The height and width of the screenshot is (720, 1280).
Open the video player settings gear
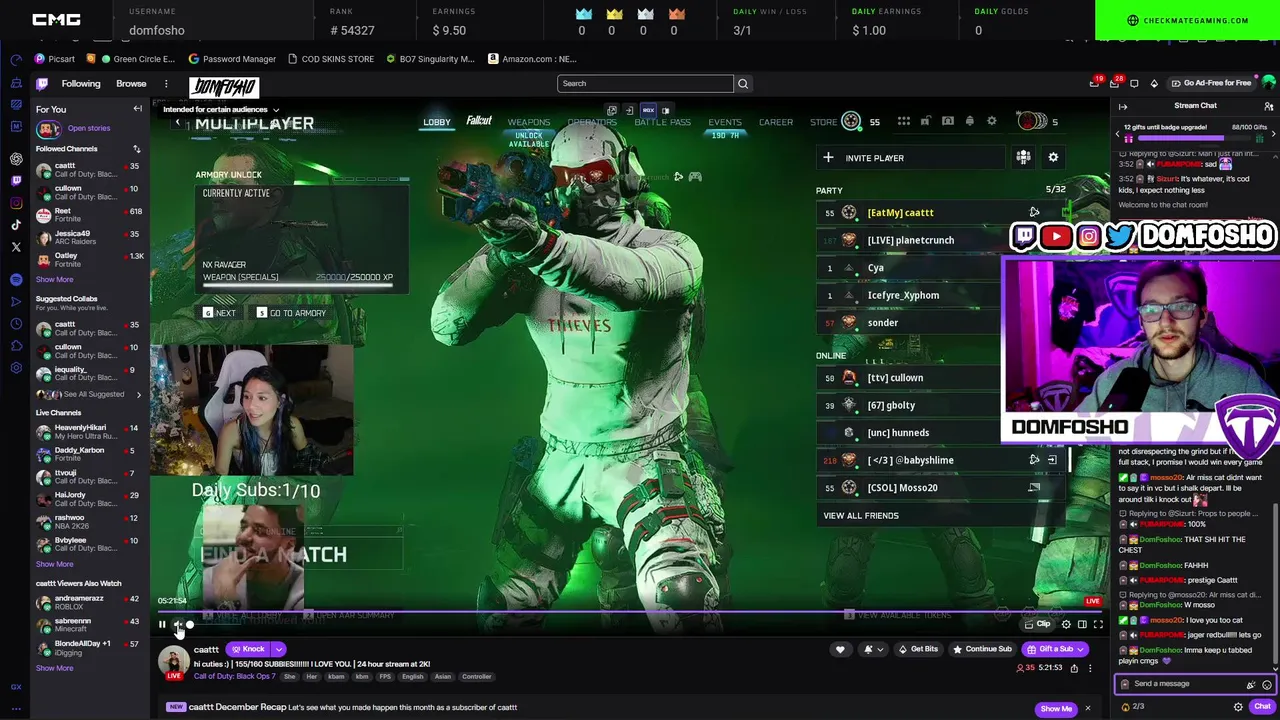click(1066, 624)
